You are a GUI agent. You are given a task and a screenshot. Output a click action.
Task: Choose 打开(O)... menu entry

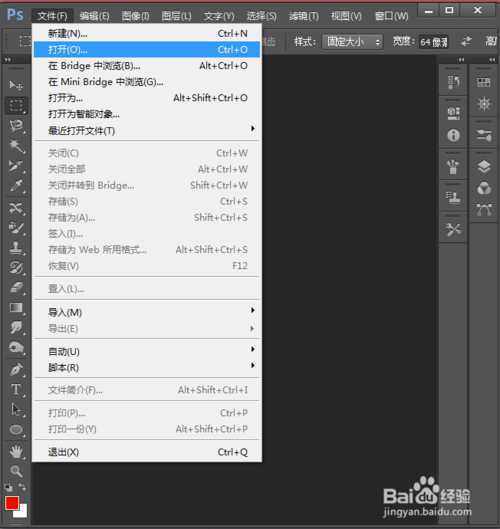[x=146, y=50]
